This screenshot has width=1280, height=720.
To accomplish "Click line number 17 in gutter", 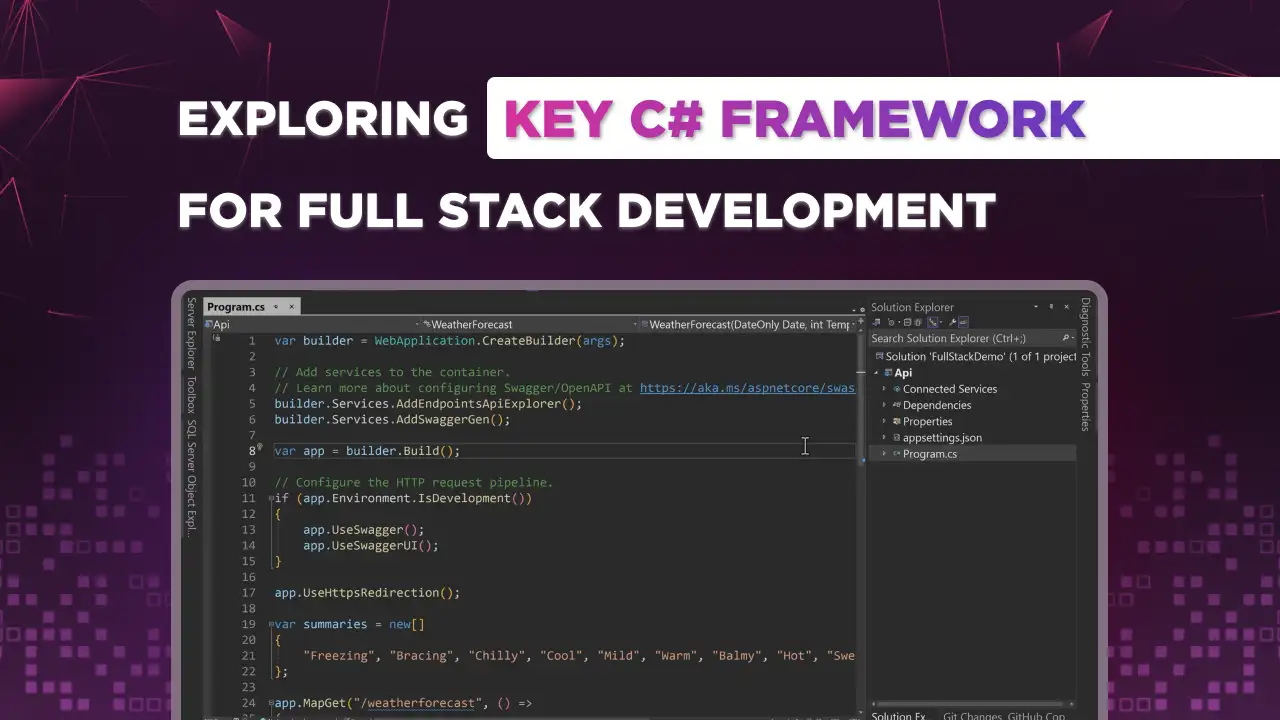I will [248, 593].
